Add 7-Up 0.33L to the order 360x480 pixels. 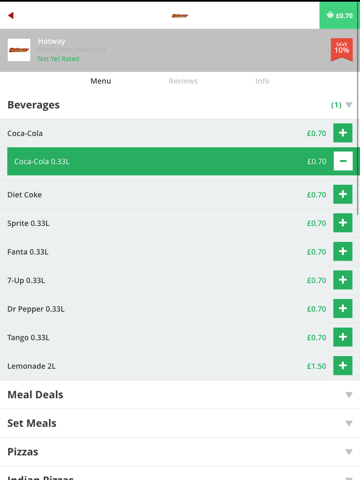tap(343, 280)
